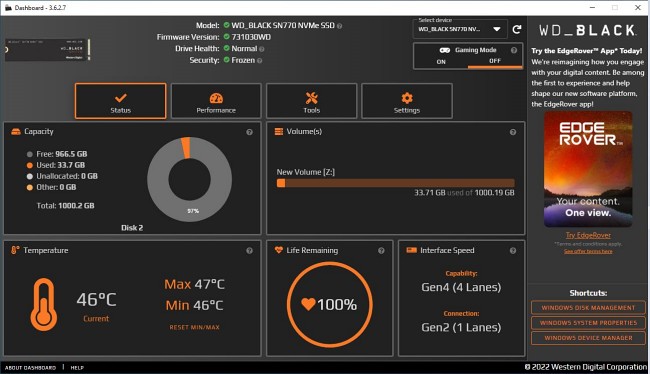Switch to the Performance tab

pos(216,101)
